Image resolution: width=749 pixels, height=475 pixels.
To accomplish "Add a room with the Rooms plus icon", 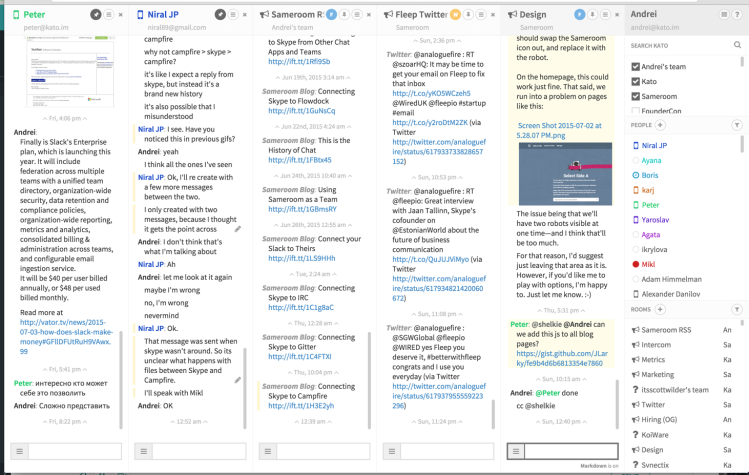I will tap(660, 310).
